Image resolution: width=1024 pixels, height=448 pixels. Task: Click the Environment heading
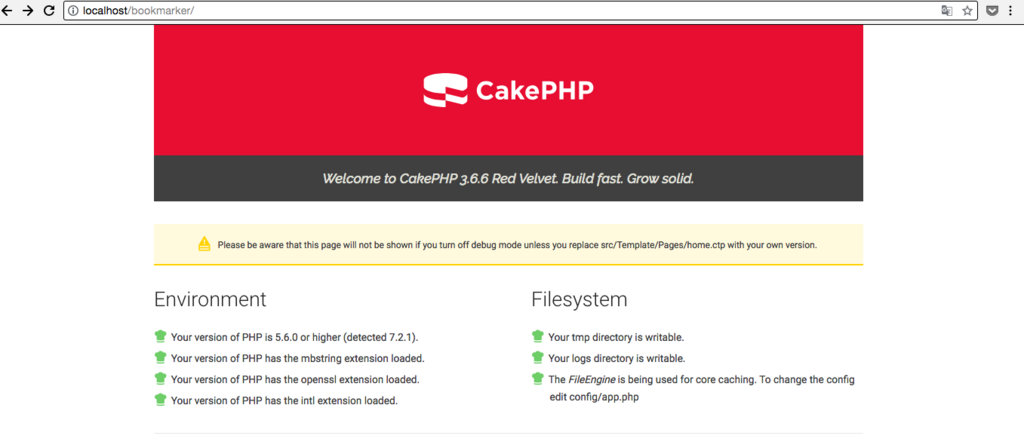point(210,299)
